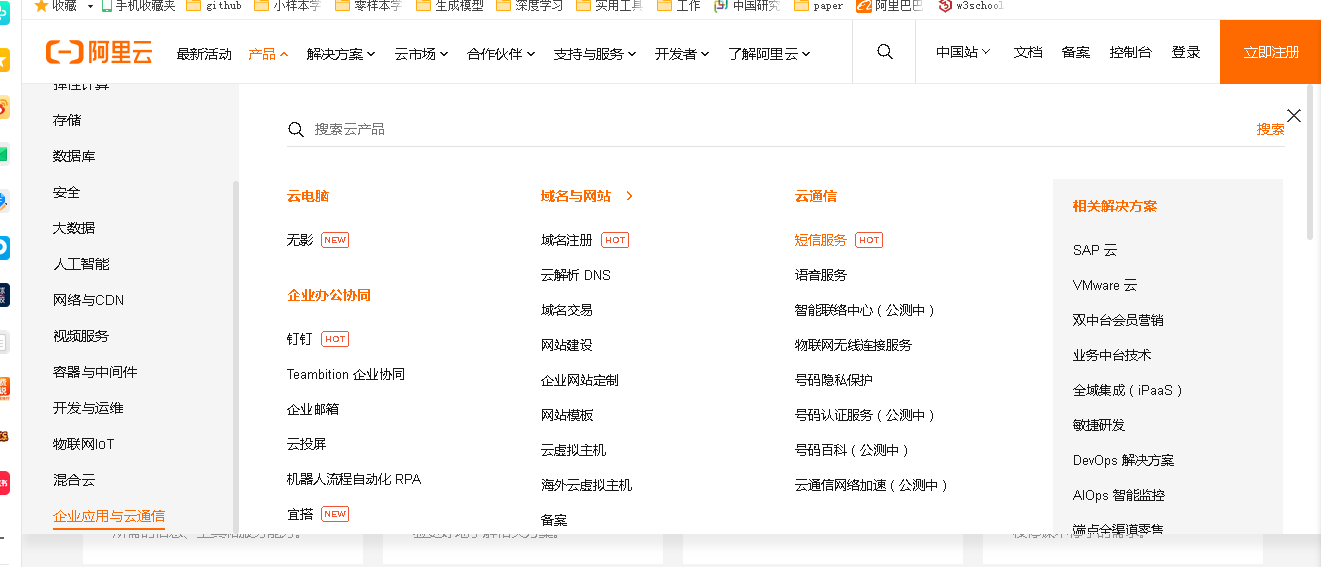Expand the 合作伙伴 dropdown

point(501,53)
